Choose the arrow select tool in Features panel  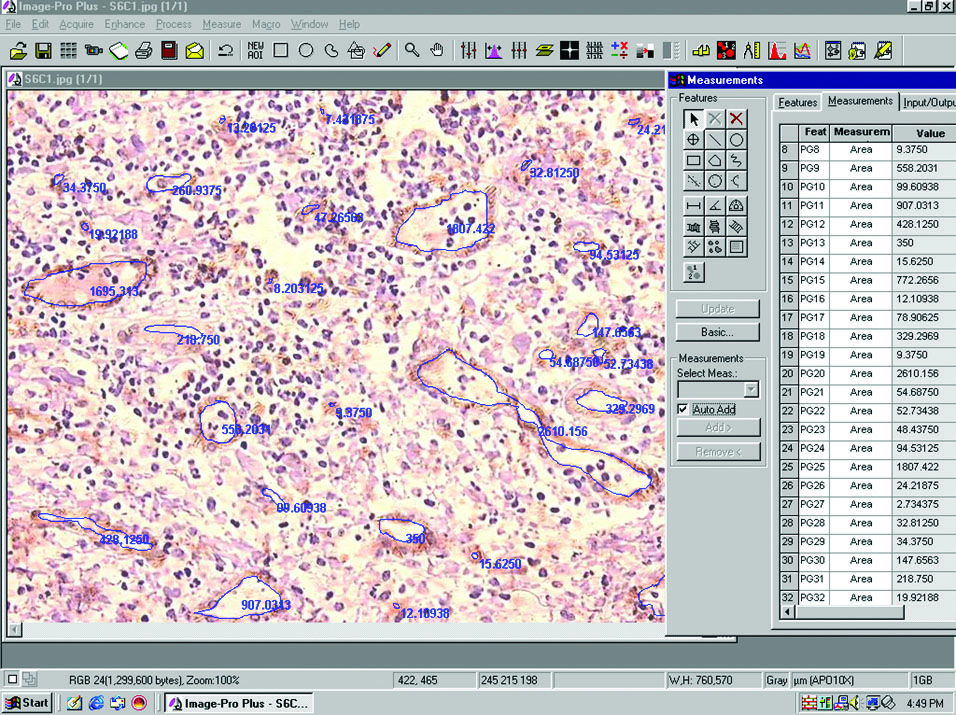[693, 119]
